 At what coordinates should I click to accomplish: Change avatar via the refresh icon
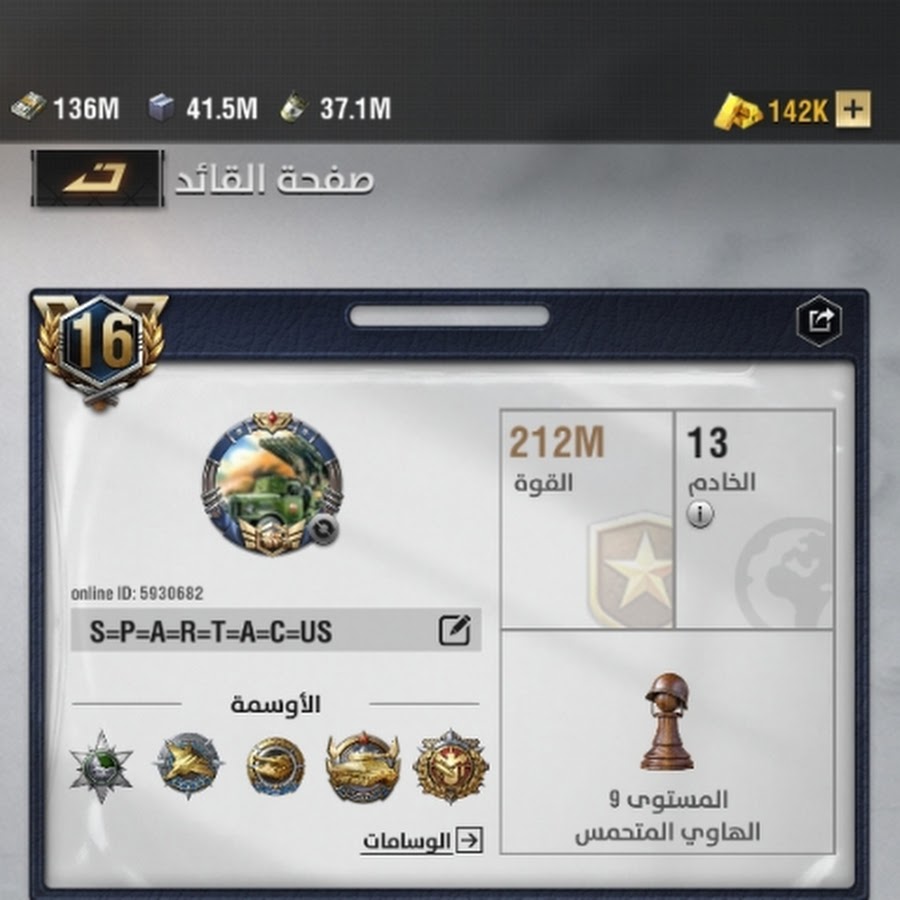323,529
